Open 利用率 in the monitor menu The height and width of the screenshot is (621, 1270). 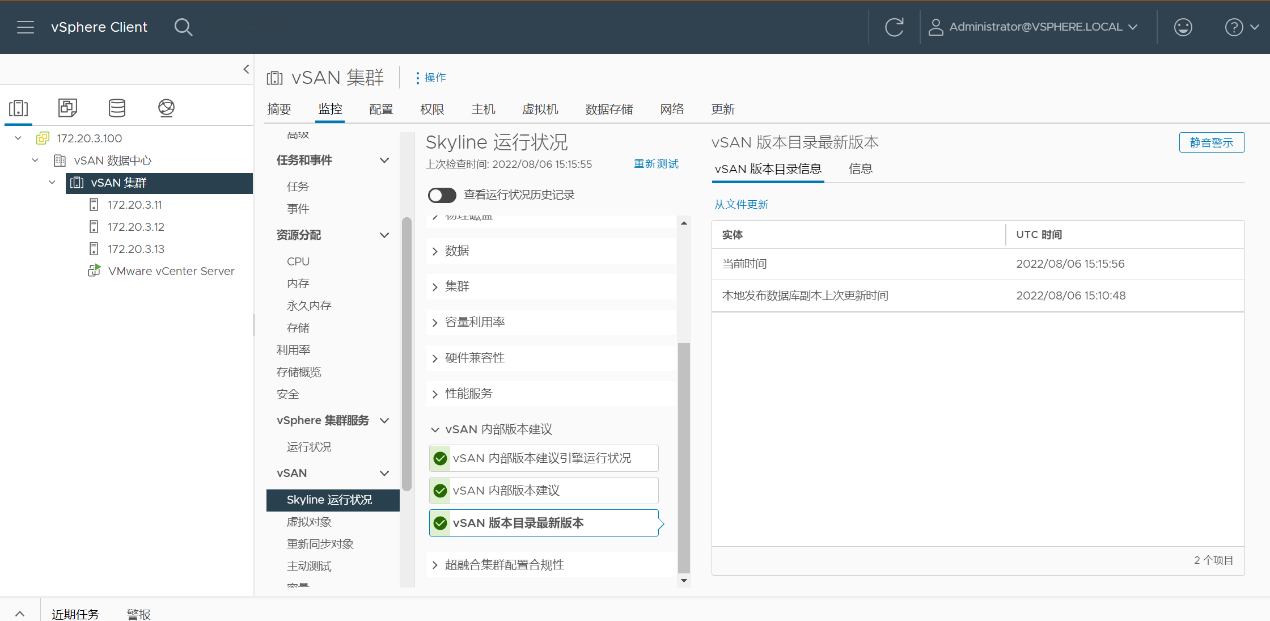[x=292, y=350]
